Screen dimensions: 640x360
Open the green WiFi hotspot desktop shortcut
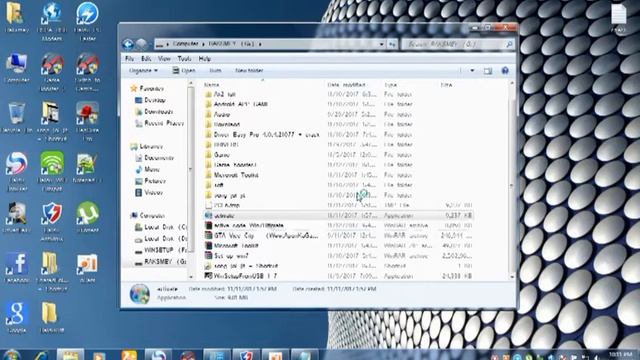click(x=52, y=171)
